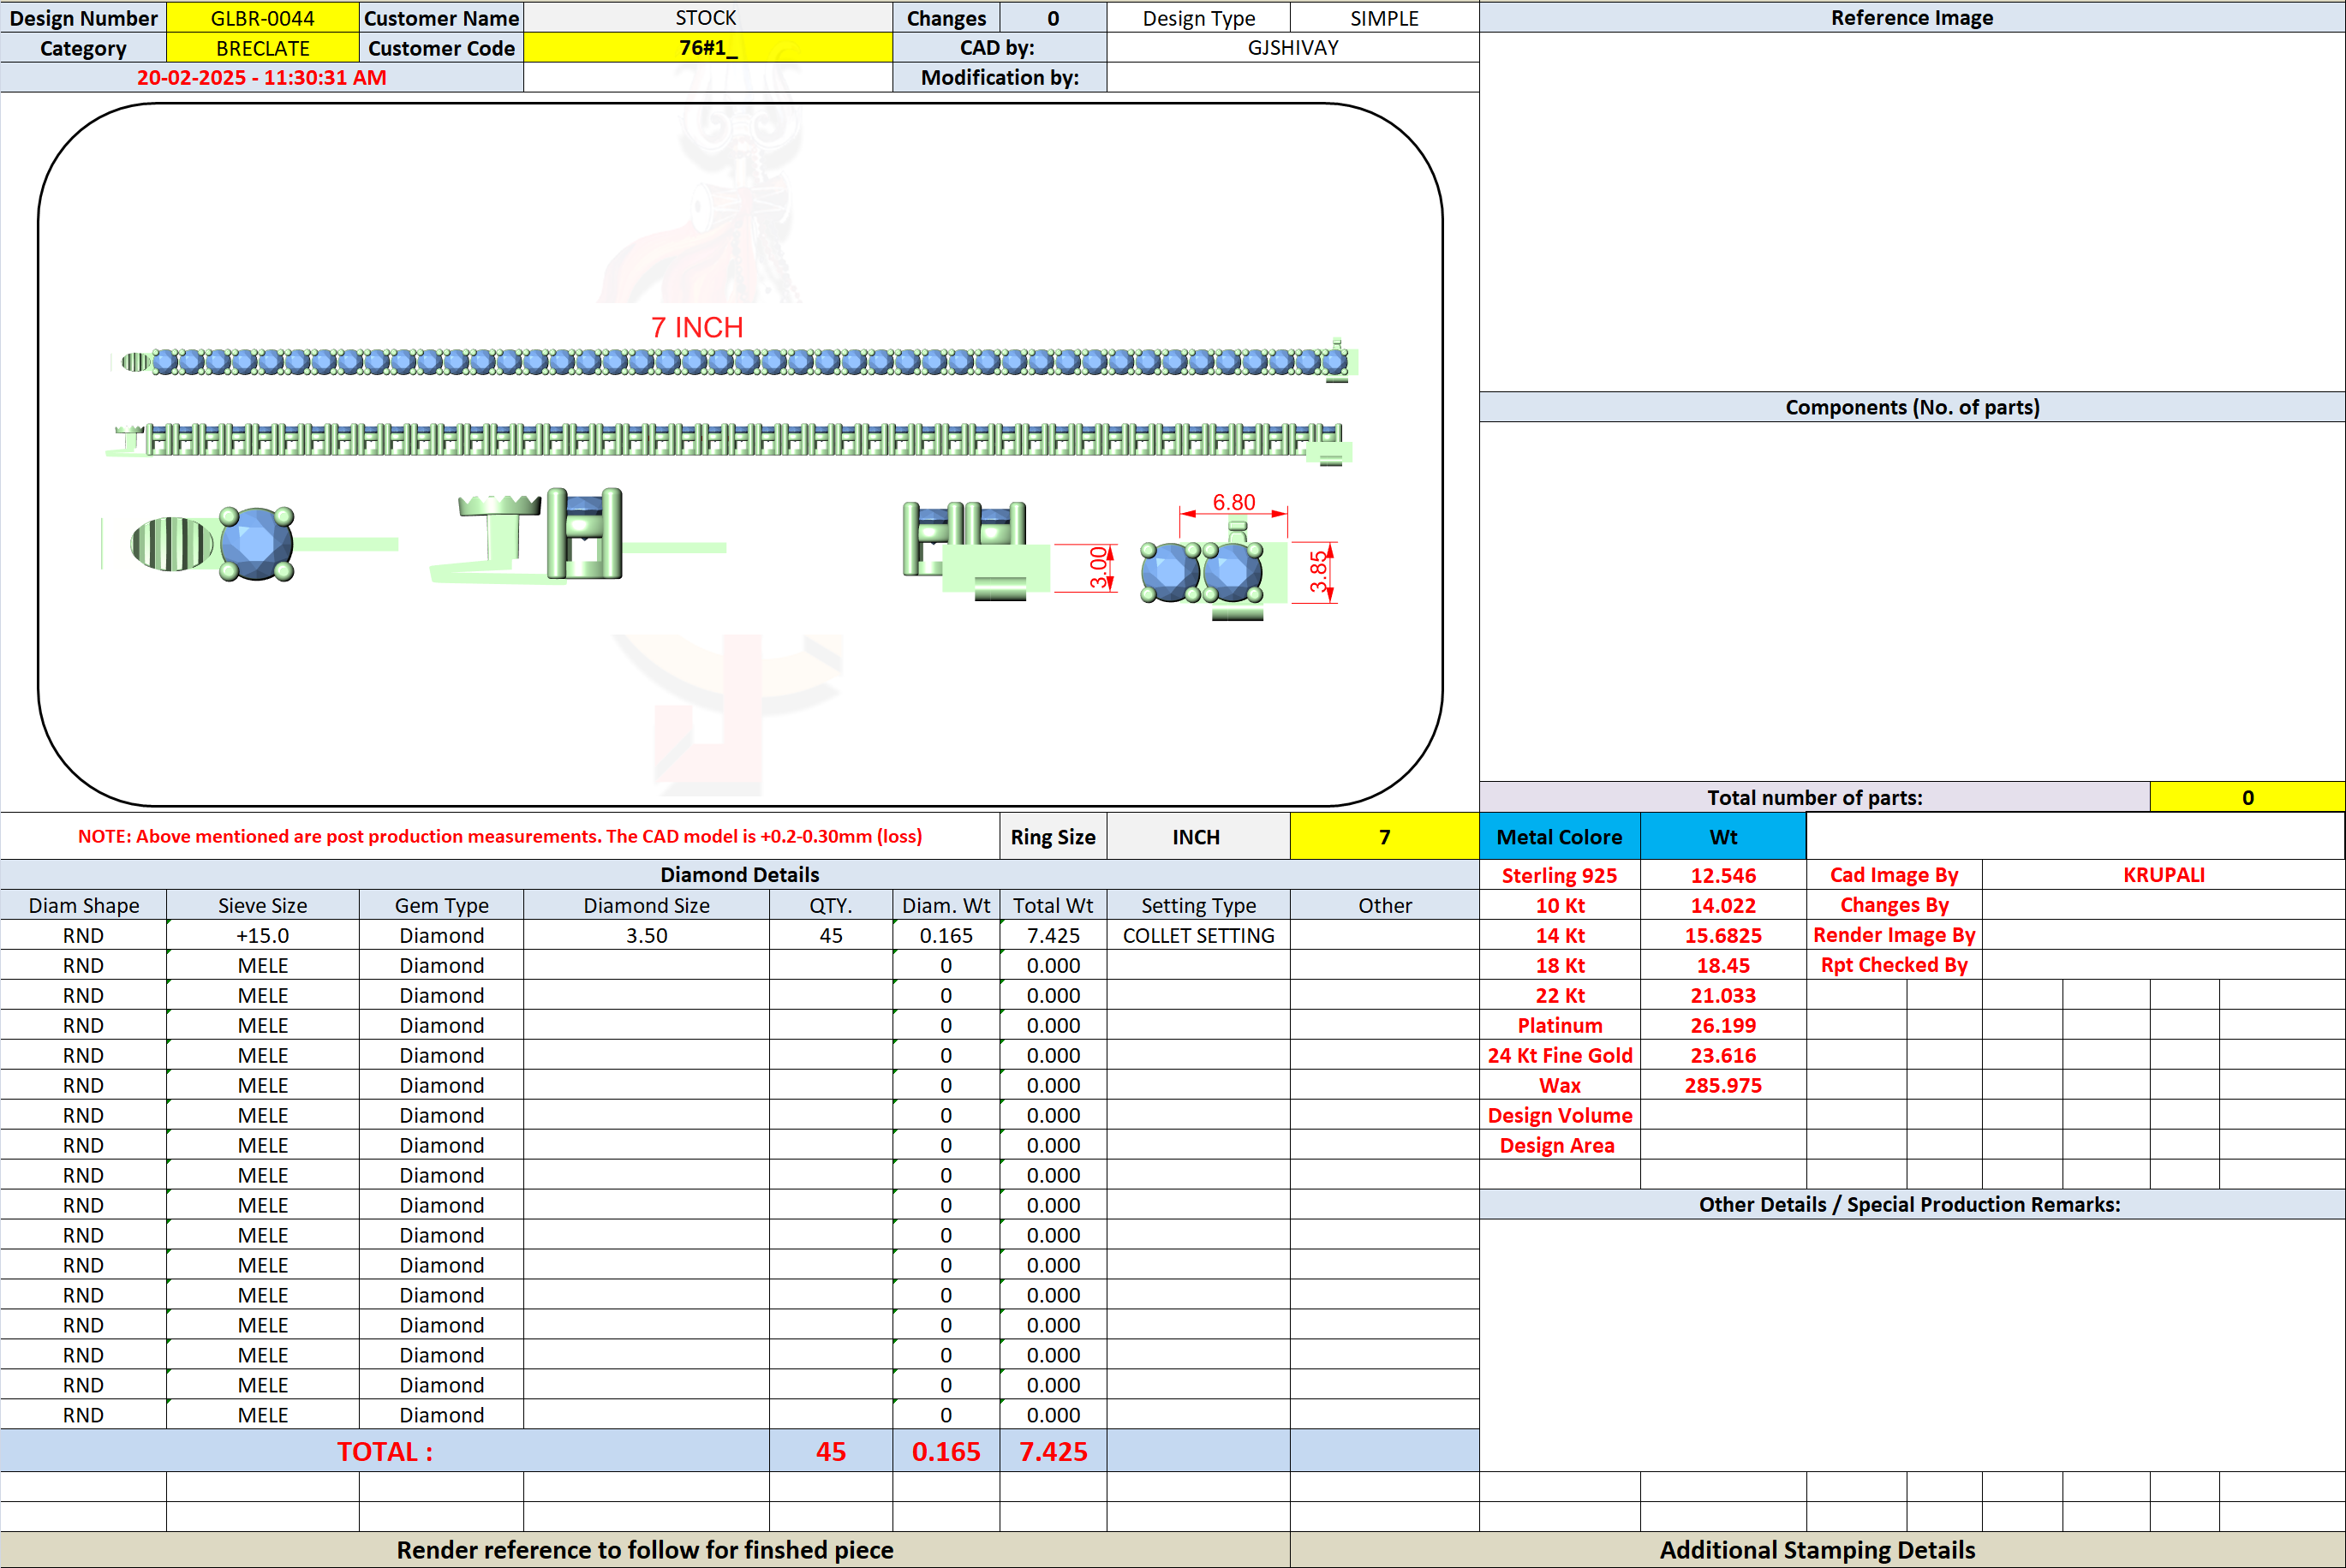Click the Diamond Size 3.50 cell

pos(646,935)
